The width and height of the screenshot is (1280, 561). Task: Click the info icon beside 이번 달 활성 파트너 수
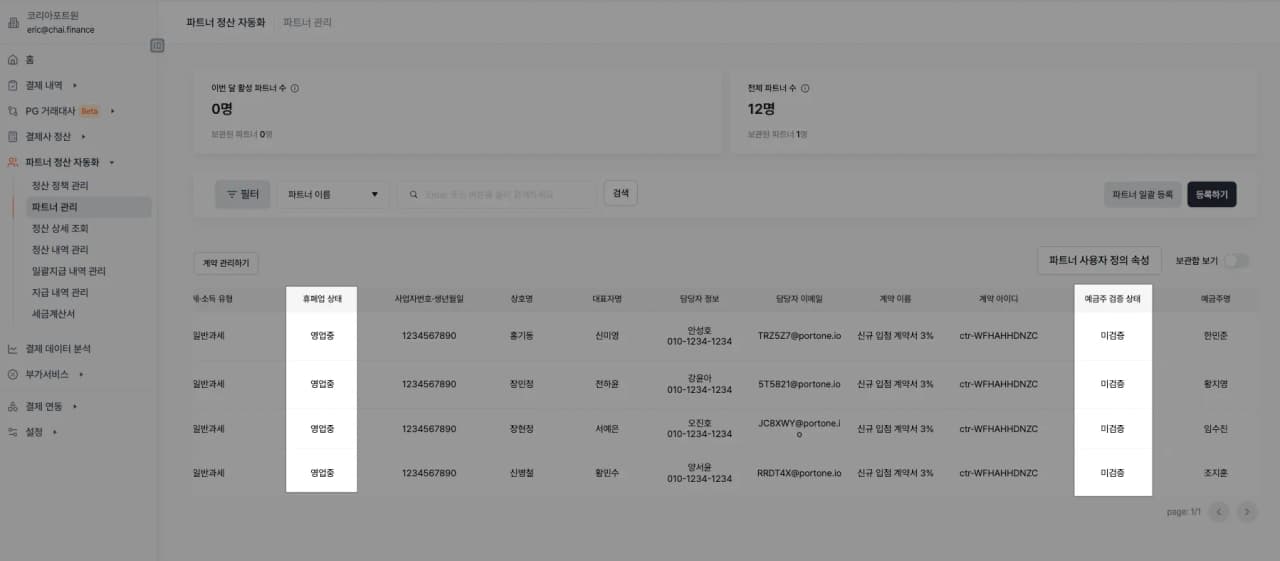click(x=295, y=88)
